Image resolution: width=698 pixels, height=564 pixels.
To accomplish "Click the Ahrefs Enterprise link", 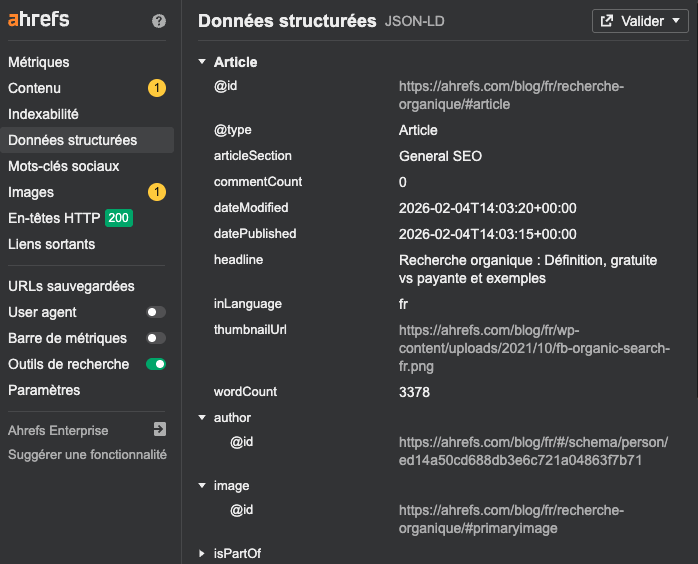I will (58, 430).
